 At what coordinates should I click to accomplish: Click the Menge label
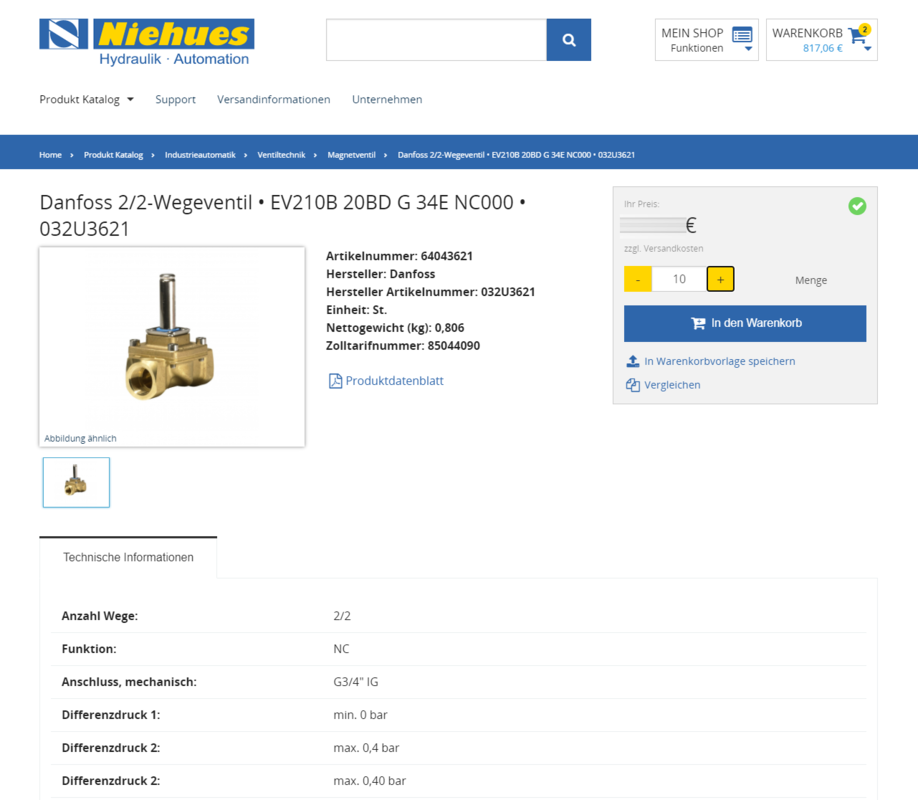pyautogui.click(x=811, y=280)
